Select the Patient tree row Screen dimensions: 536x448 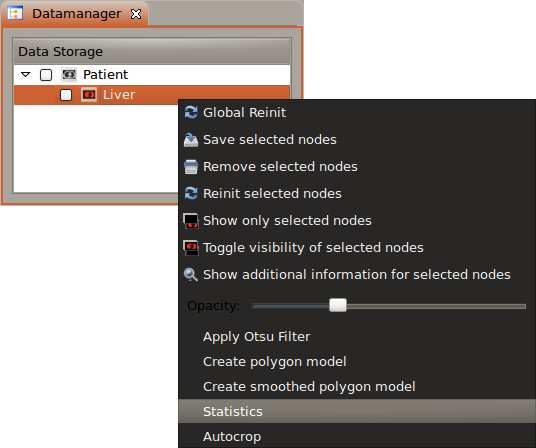coord(152,74)
